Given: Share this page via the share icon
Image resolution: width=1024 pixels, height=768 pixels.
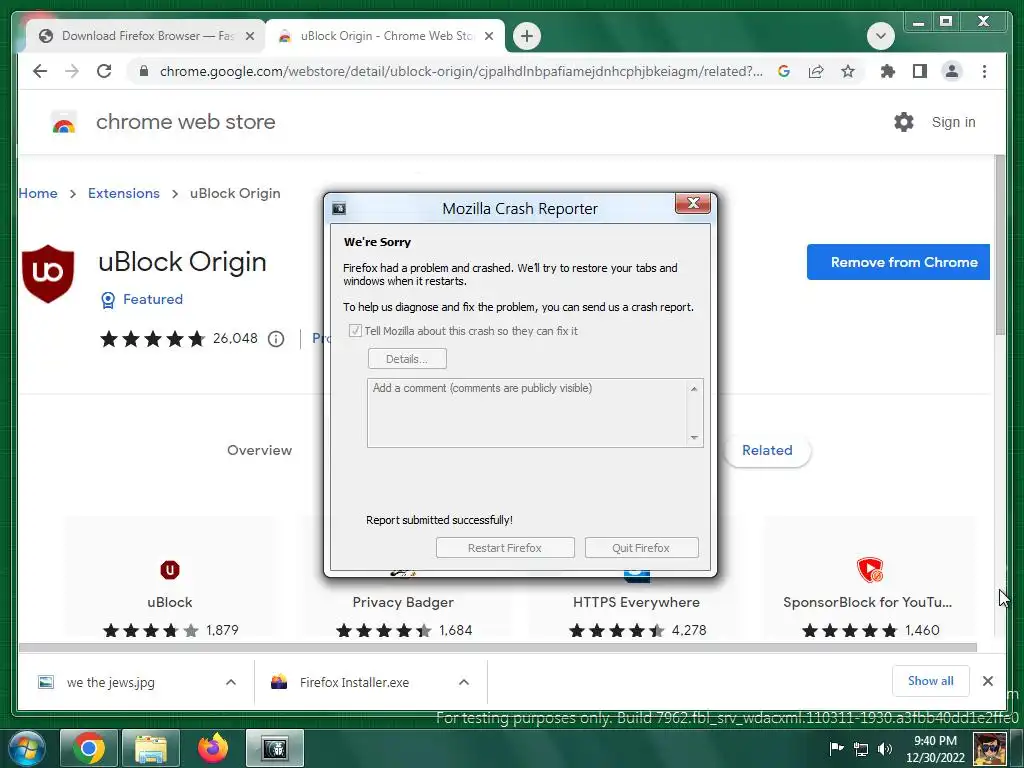Looking at the screenshot, I should click(x=816, y=71).
